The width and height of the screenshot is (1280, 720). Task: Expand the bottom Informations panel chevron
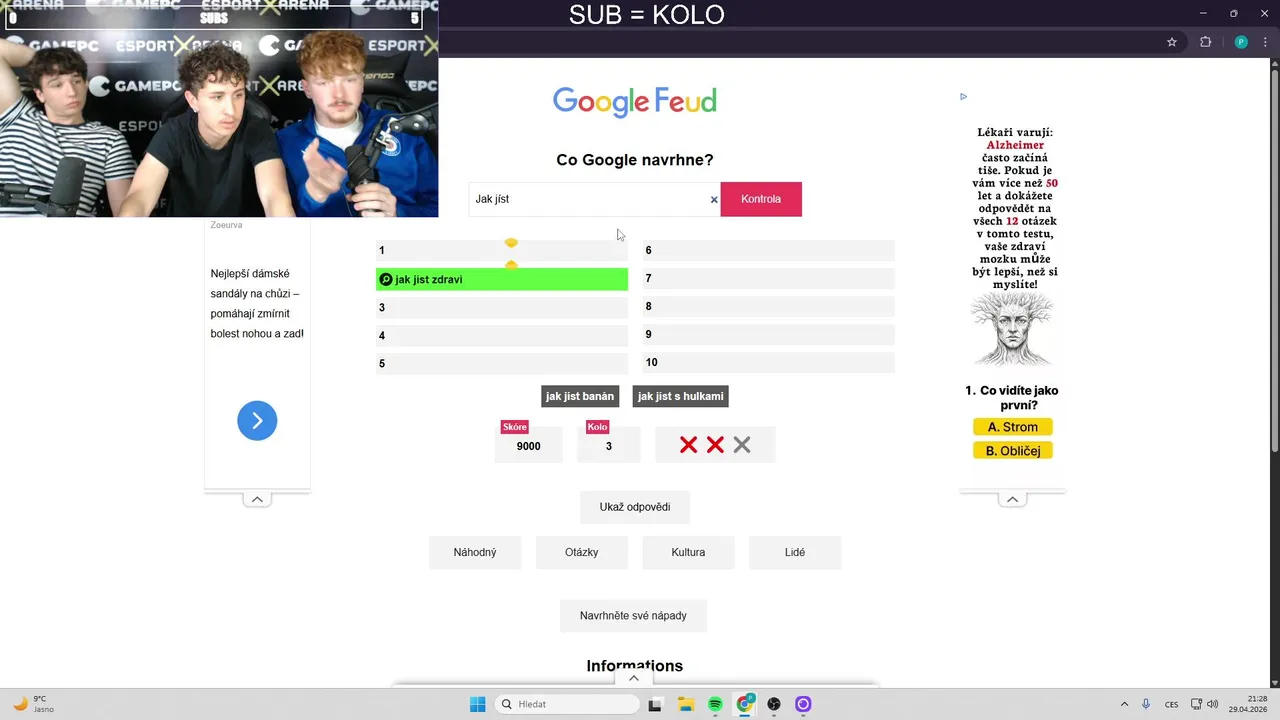pyautogui.click(x=633, y=678)
